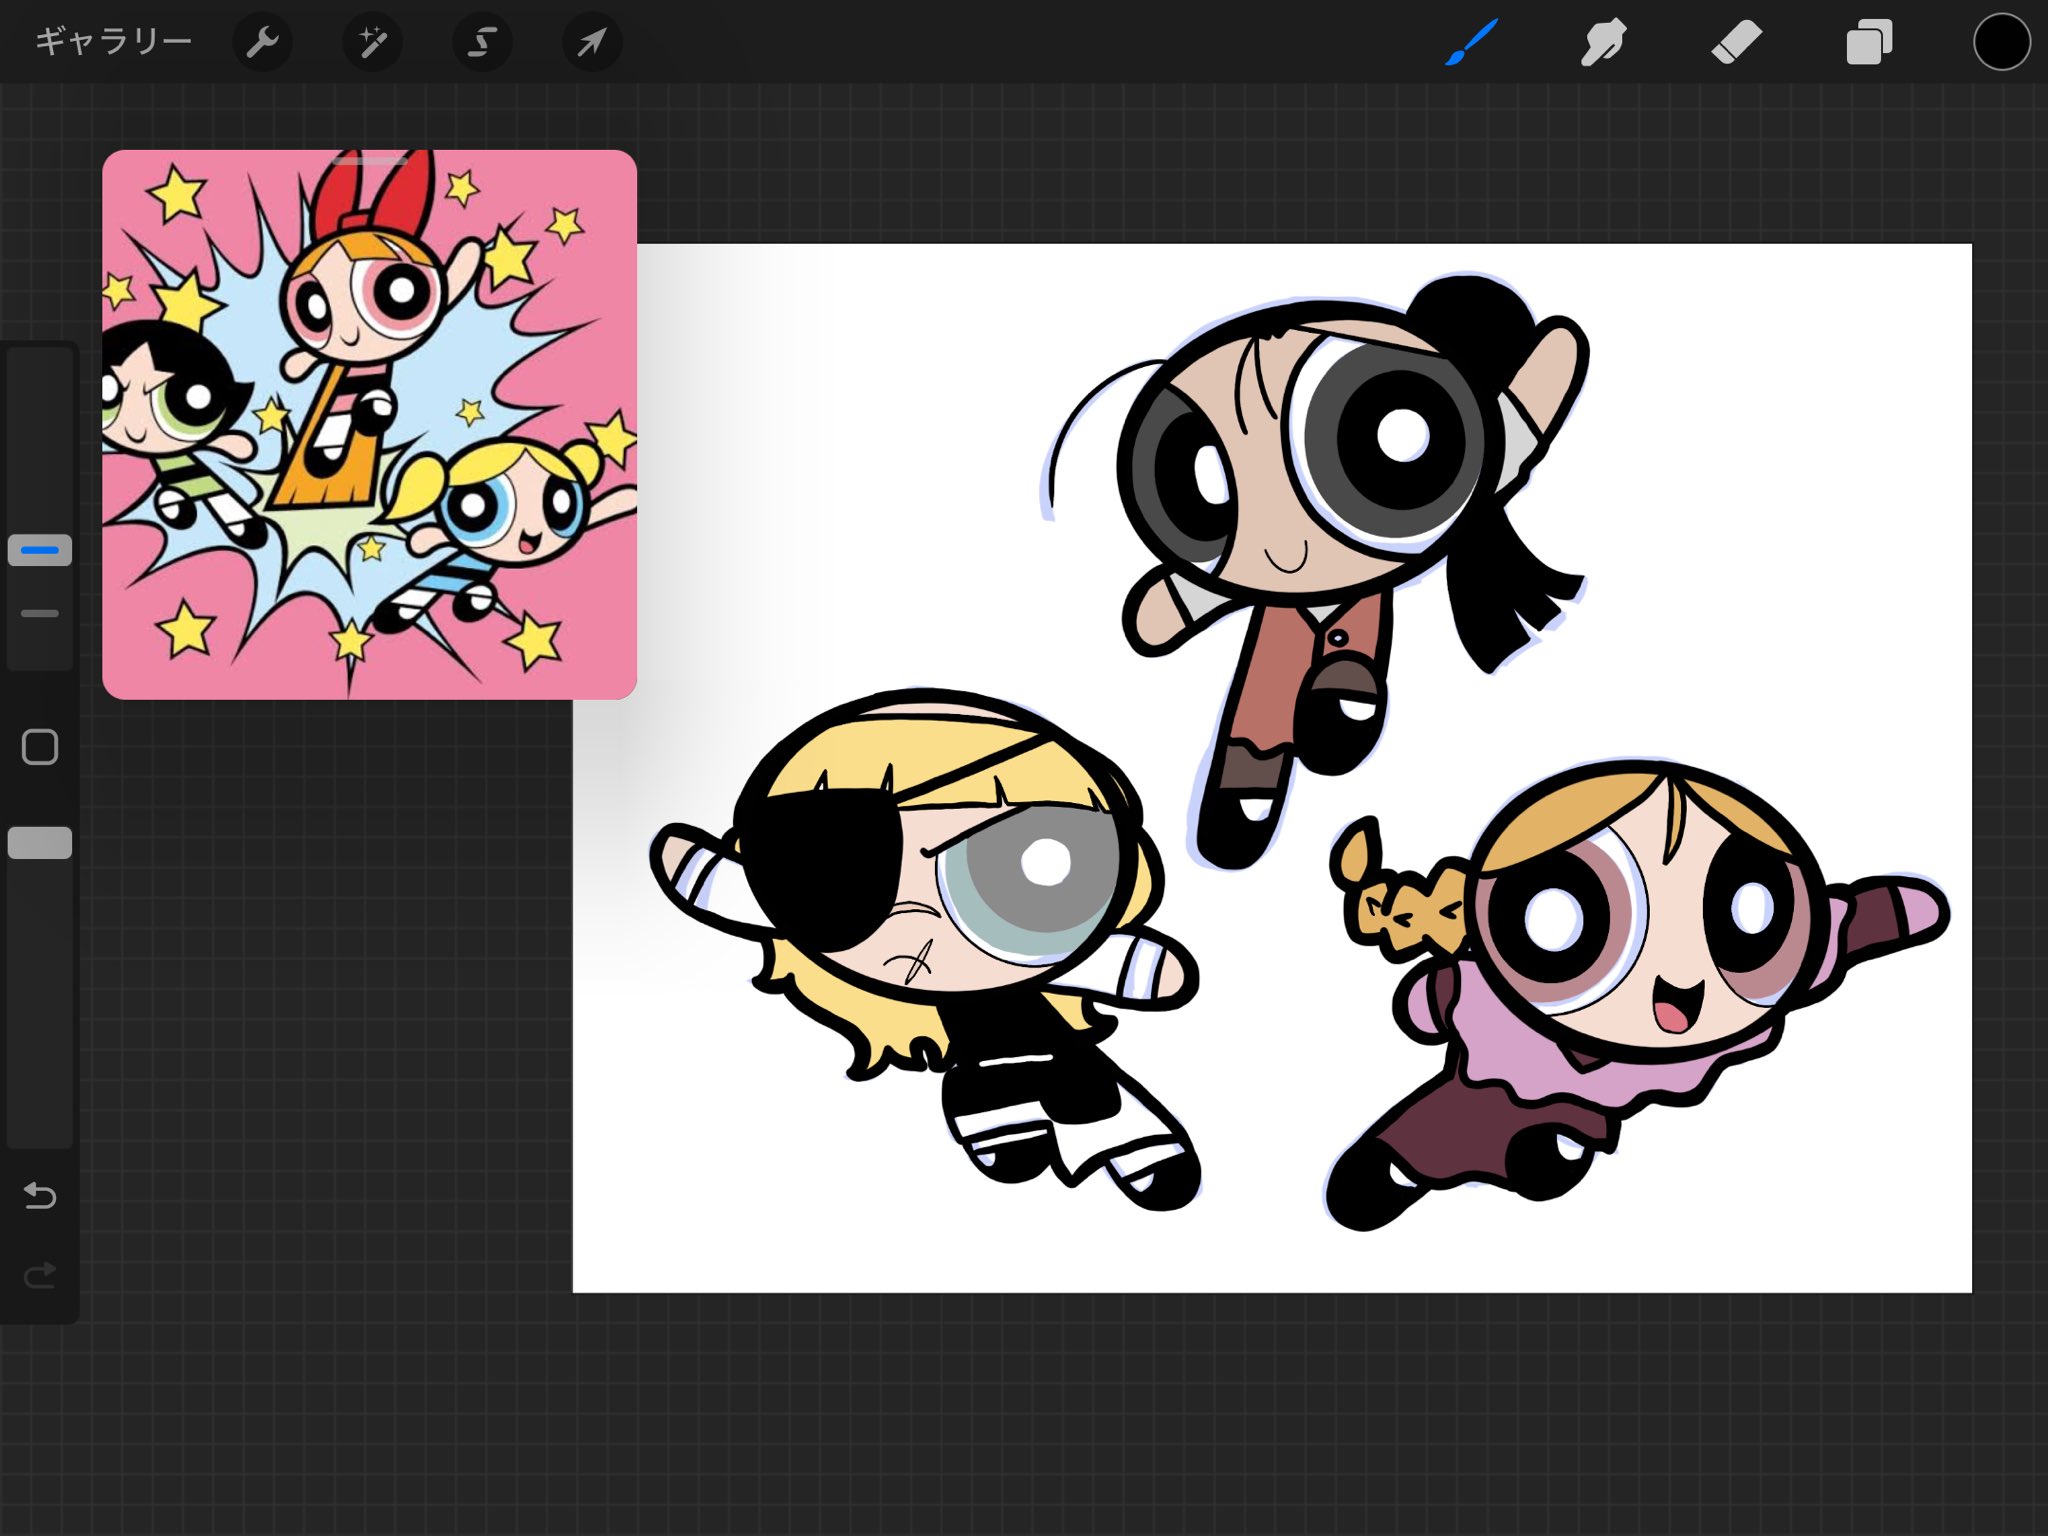This screenshot has height=1536, width=2048.
Task: Undo the last stroke with the arrow
Action: click(x=40, y=1195)
